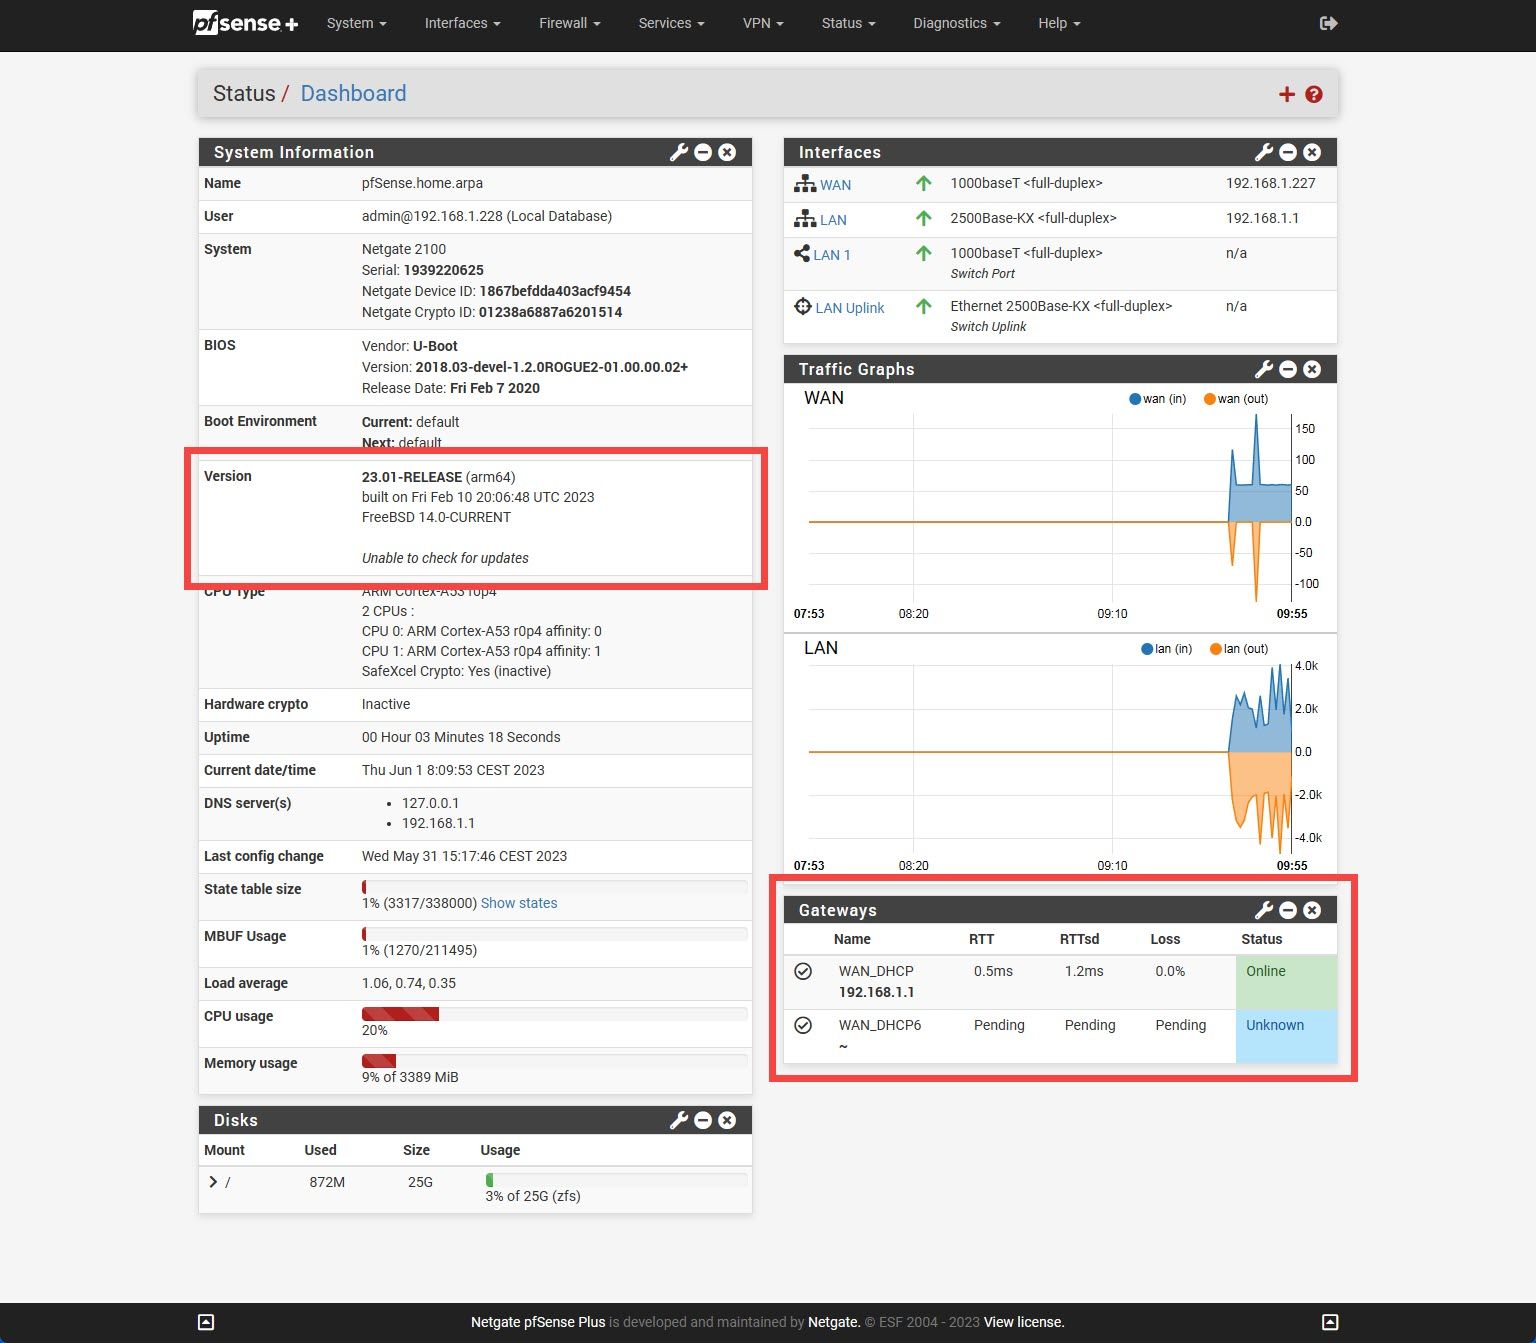The width and height of the screenshot is (1536, 1343).
Task: Click the LAN Uplink crosshair icon
Action: 803,307
